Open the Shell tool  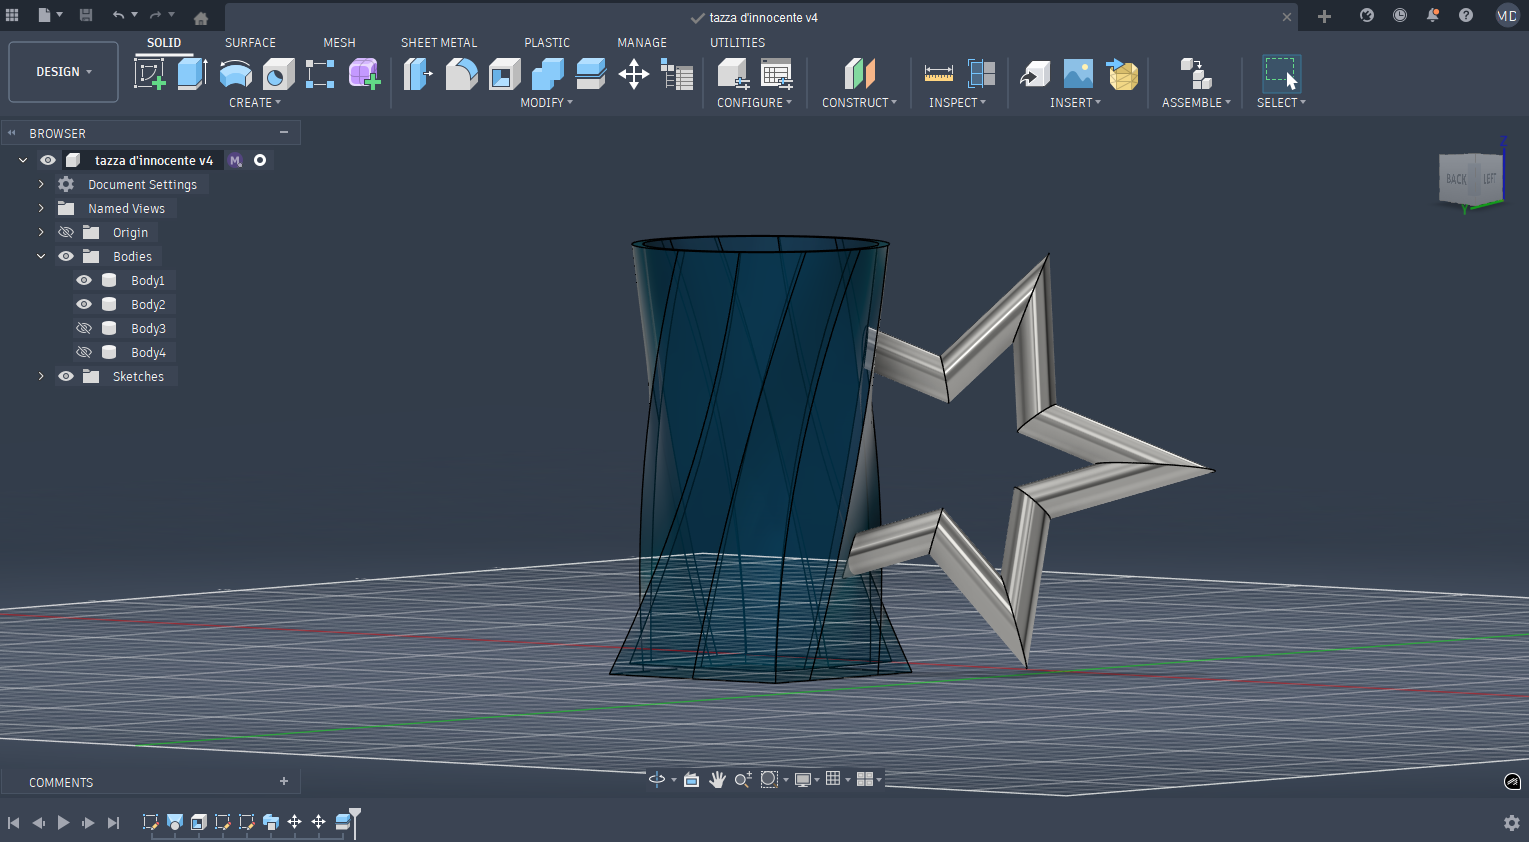coord(504,74)
